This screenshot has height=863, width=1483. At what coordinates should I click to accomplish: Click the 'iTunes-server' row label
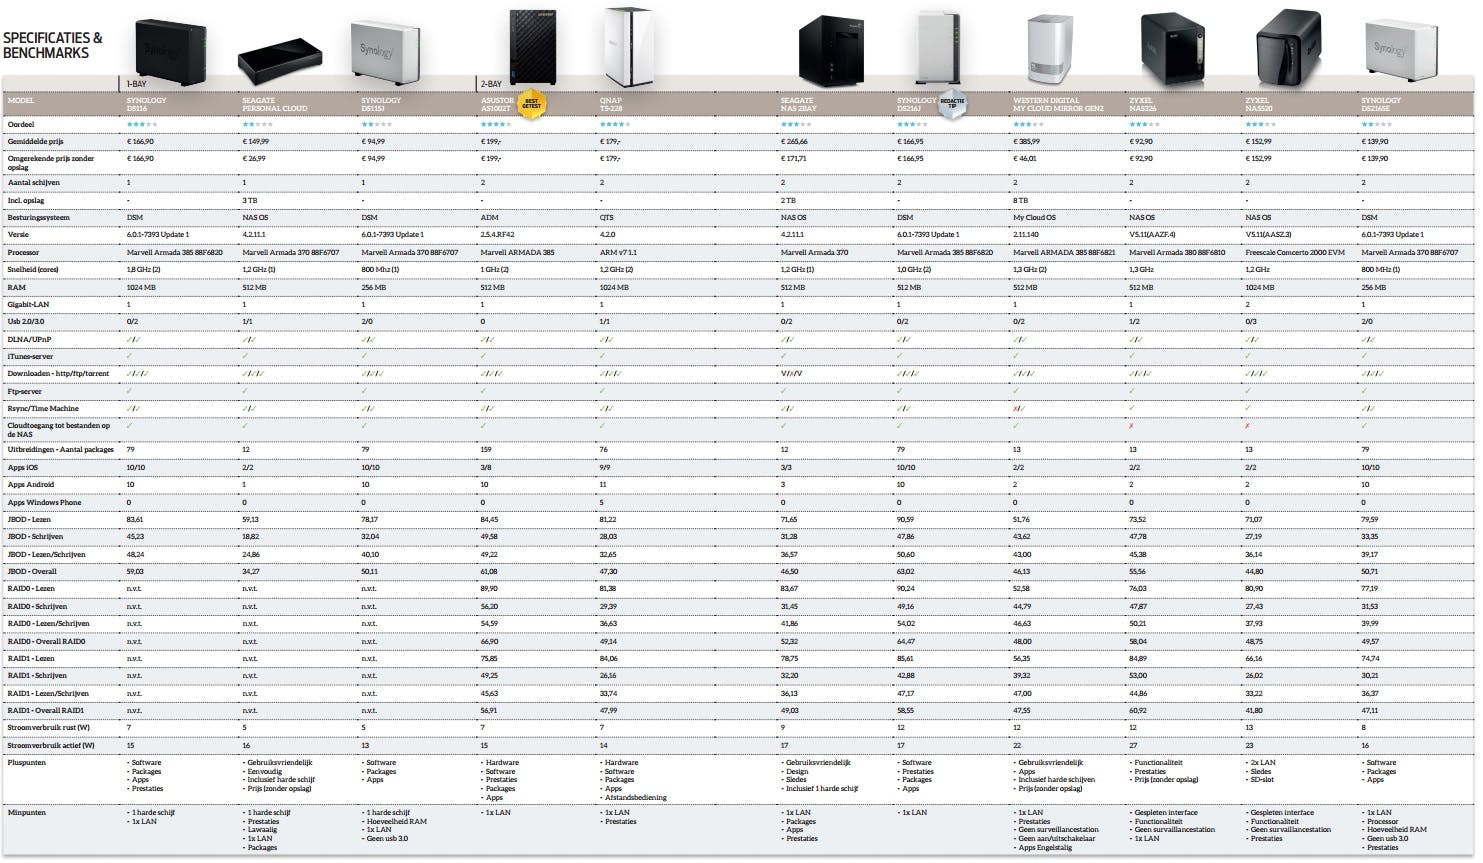30,356
